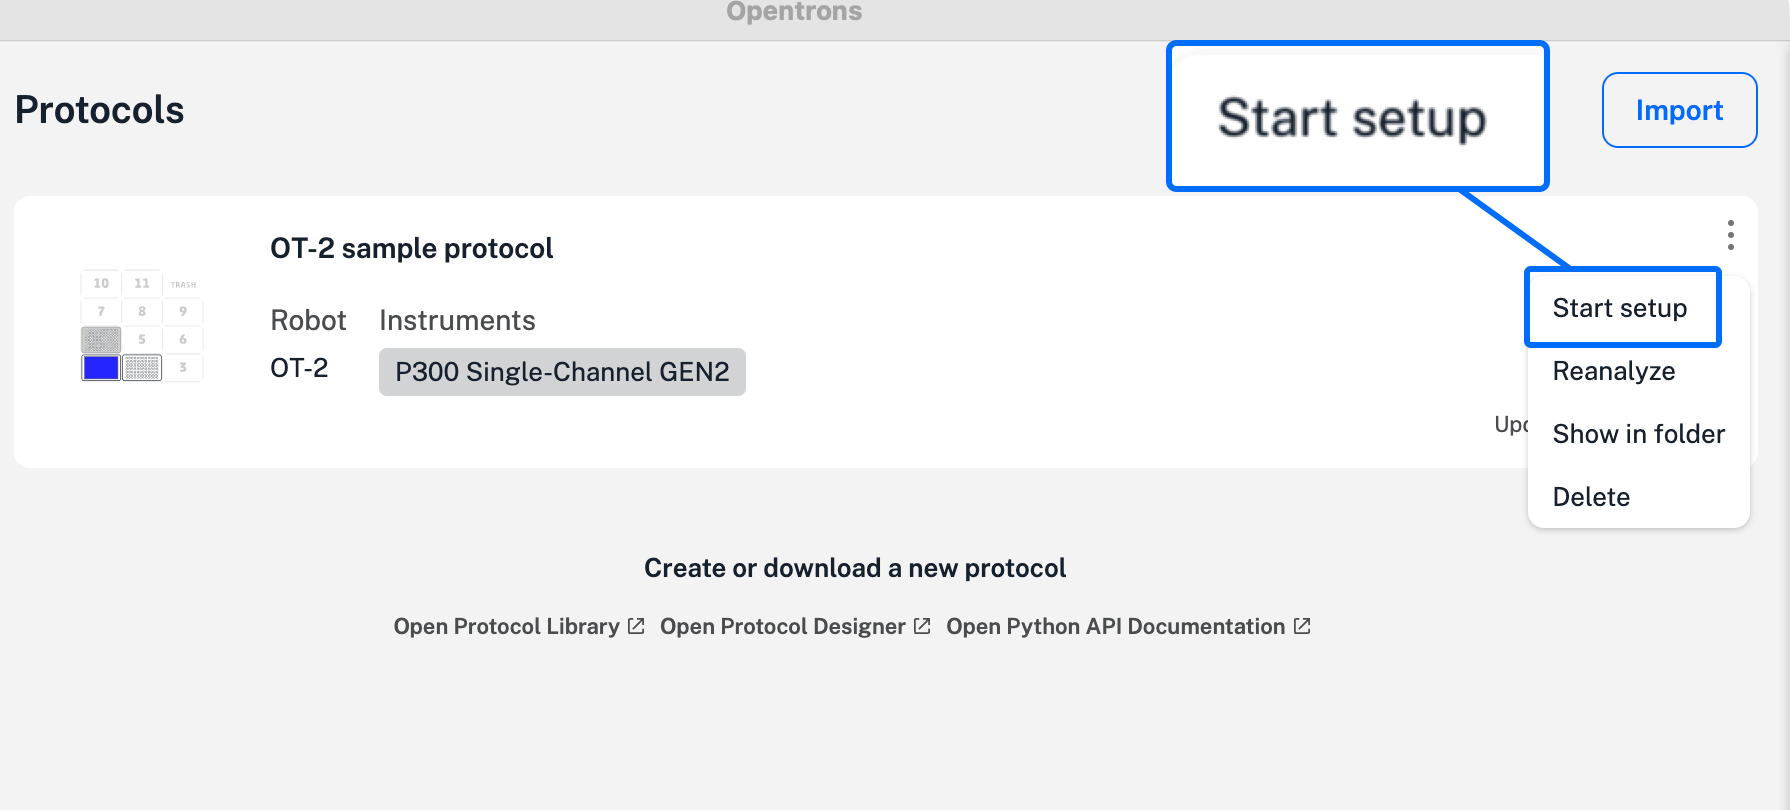Image resolution: width=1790 pixels, height=810 pixels.
Task: Click the Import button
Action: pyautogui.click(x=1679, y=110)
